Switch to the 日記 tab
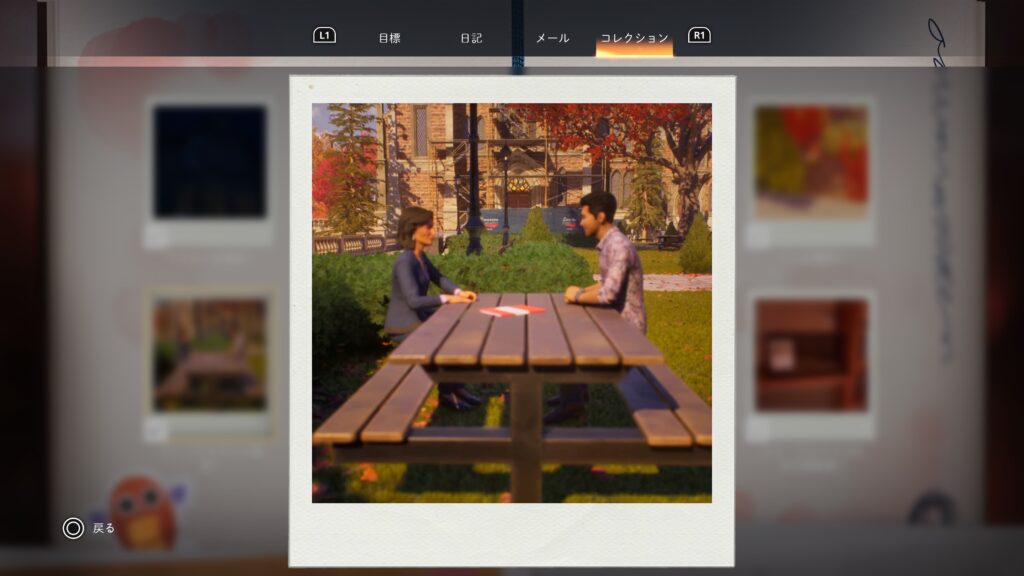The height and width of the screenshot is (576, 1024). tap(471, 38)
